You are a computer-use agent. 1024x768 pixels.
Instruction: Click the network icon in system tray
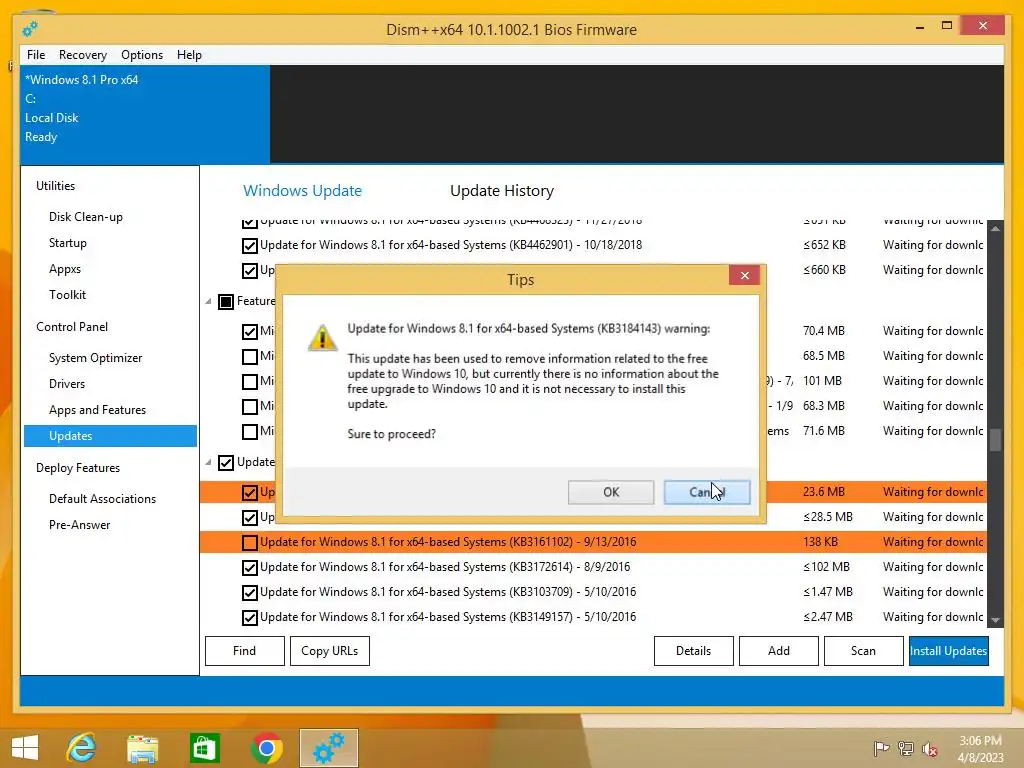[906, 748]
